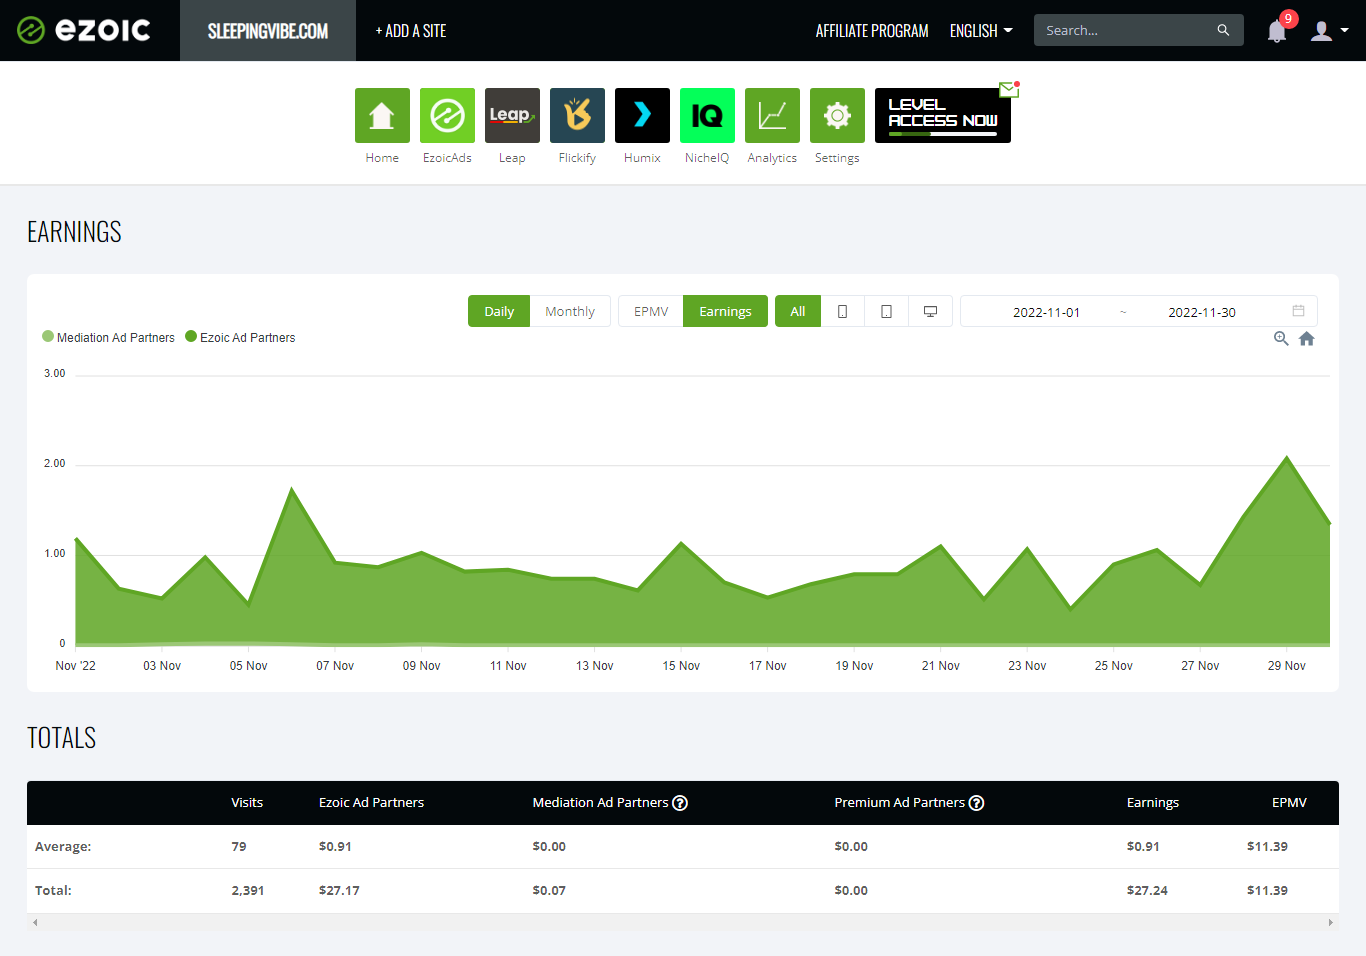Toggle Mediation Ad Partners legend series
1366x956 pixels.
click(x=108, y=337)
